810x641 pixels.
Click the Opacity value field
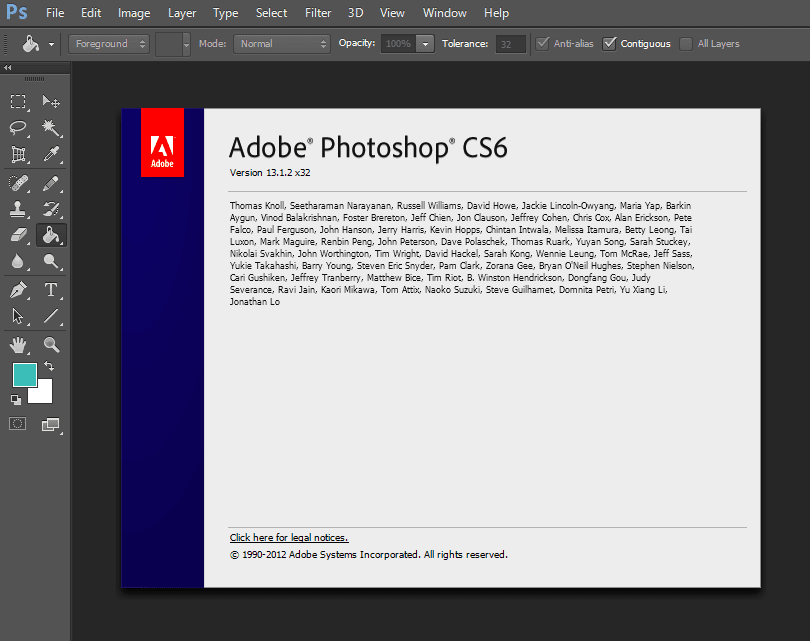click(x=398, y=44)
